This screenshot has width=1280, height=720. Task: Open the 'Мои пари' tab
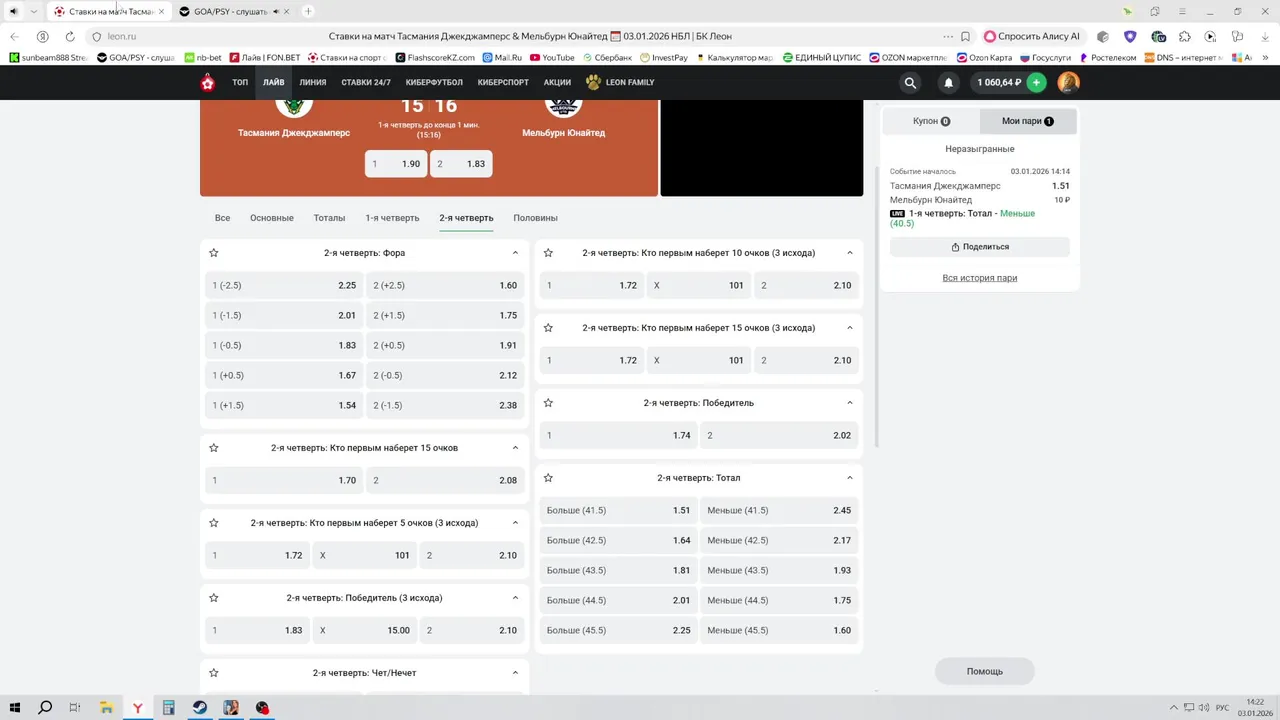(x=1028, y=121)
